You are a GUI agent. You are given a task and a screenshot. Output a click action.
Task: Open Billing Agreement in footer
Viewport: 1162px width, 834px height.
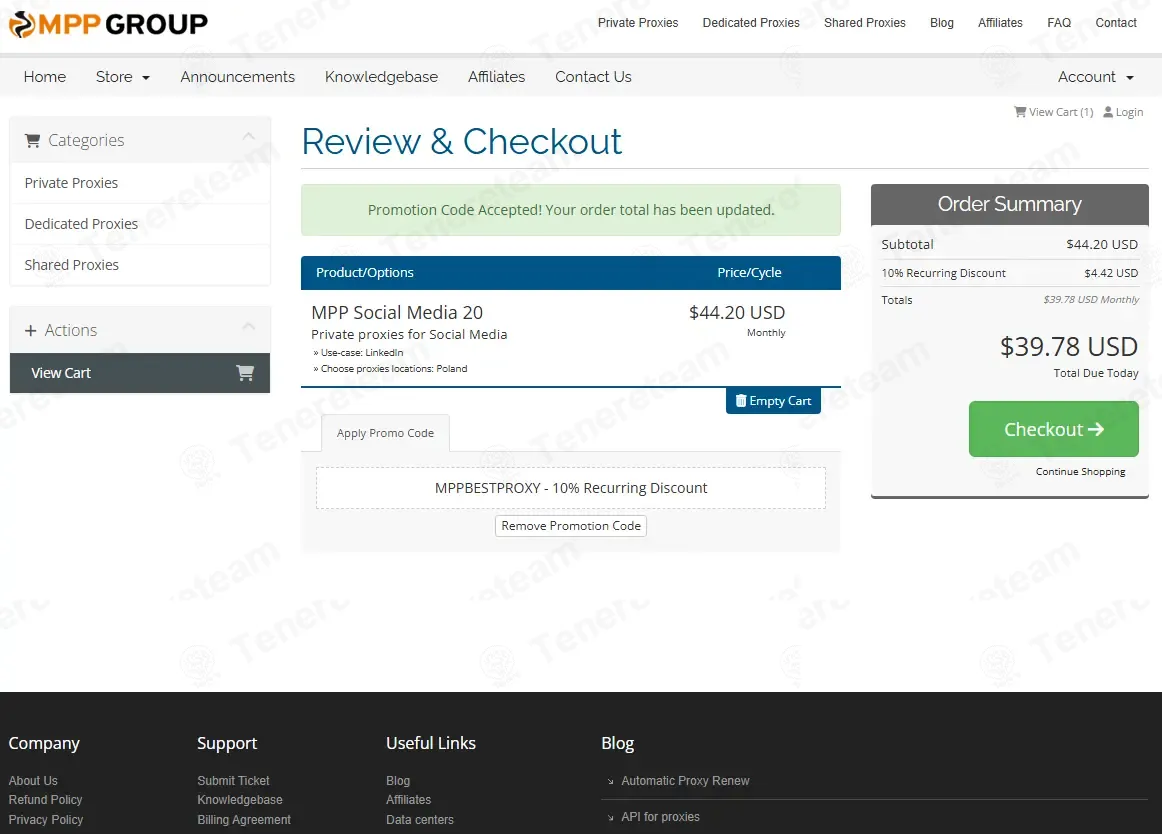coord(244,820)
